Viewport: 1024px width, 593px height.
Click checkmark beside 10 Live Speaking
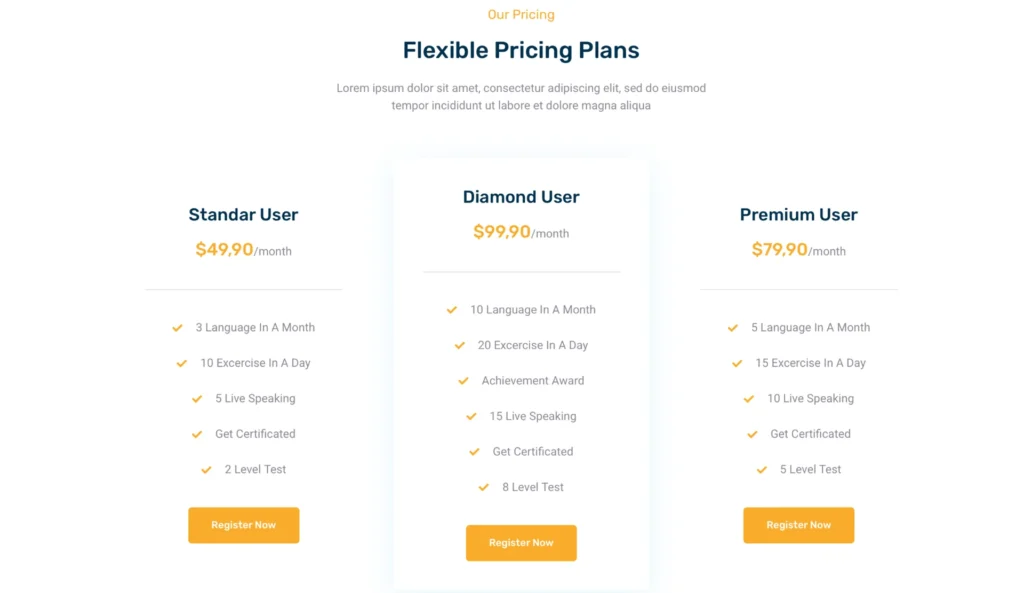pyautogui.click(x=749, y=399)
